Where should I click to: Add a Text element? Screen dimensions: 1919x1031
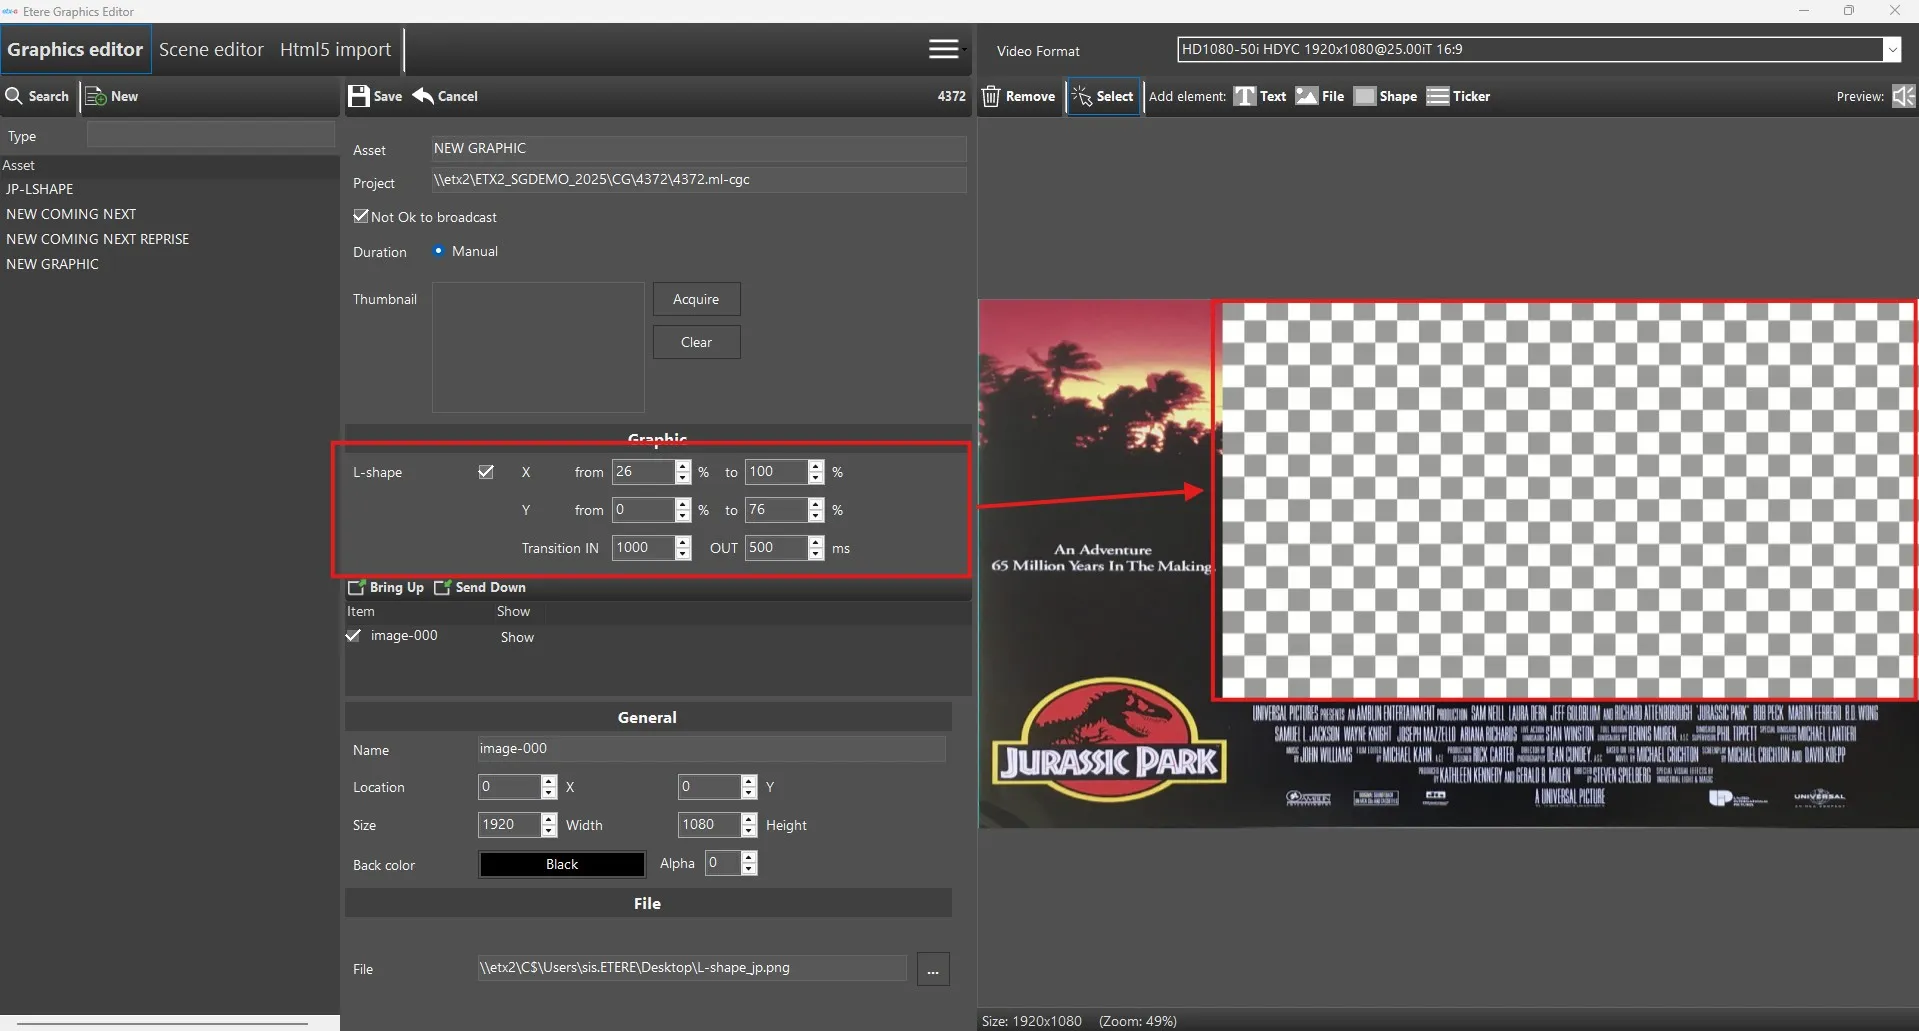[x=1259, y=96]
